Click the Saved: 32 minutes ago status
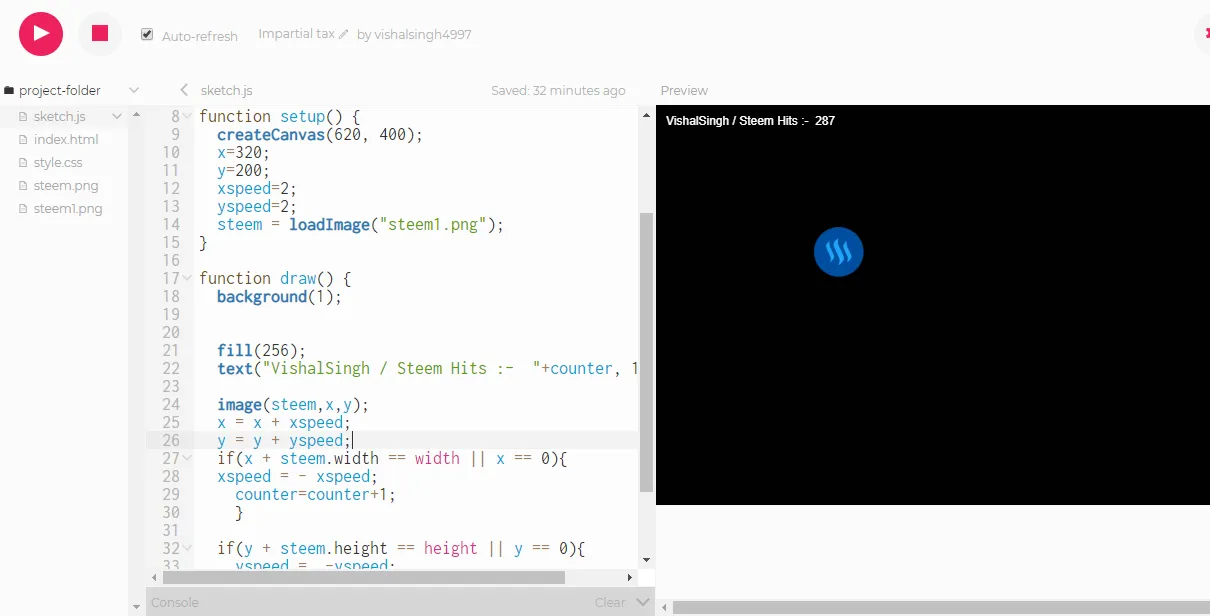1210x616 pixels. click(x=558, y=90)
